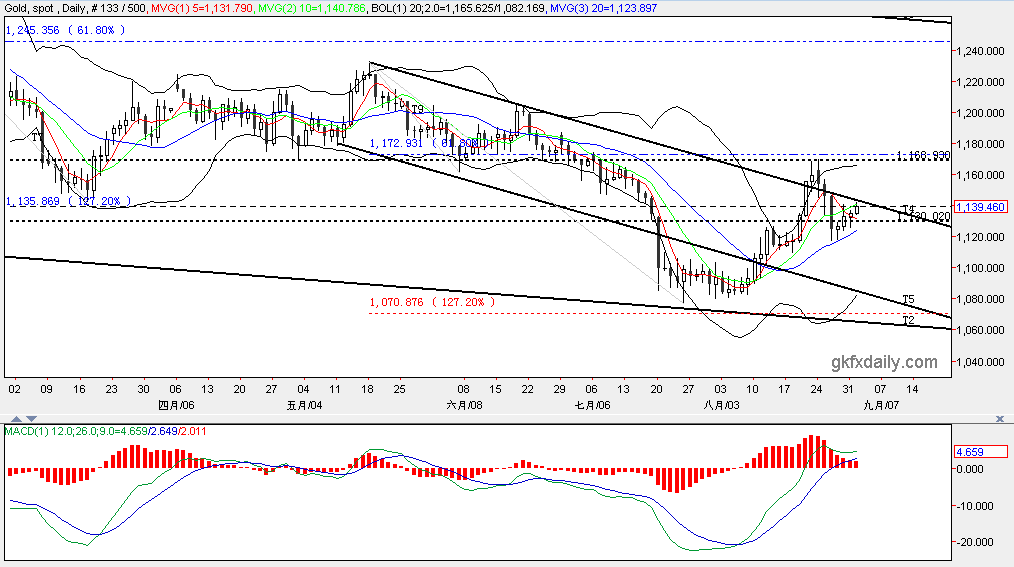1014x567 pixels.
Task: Click the MVG(1) 5 red indicator label
Action: 202,8
